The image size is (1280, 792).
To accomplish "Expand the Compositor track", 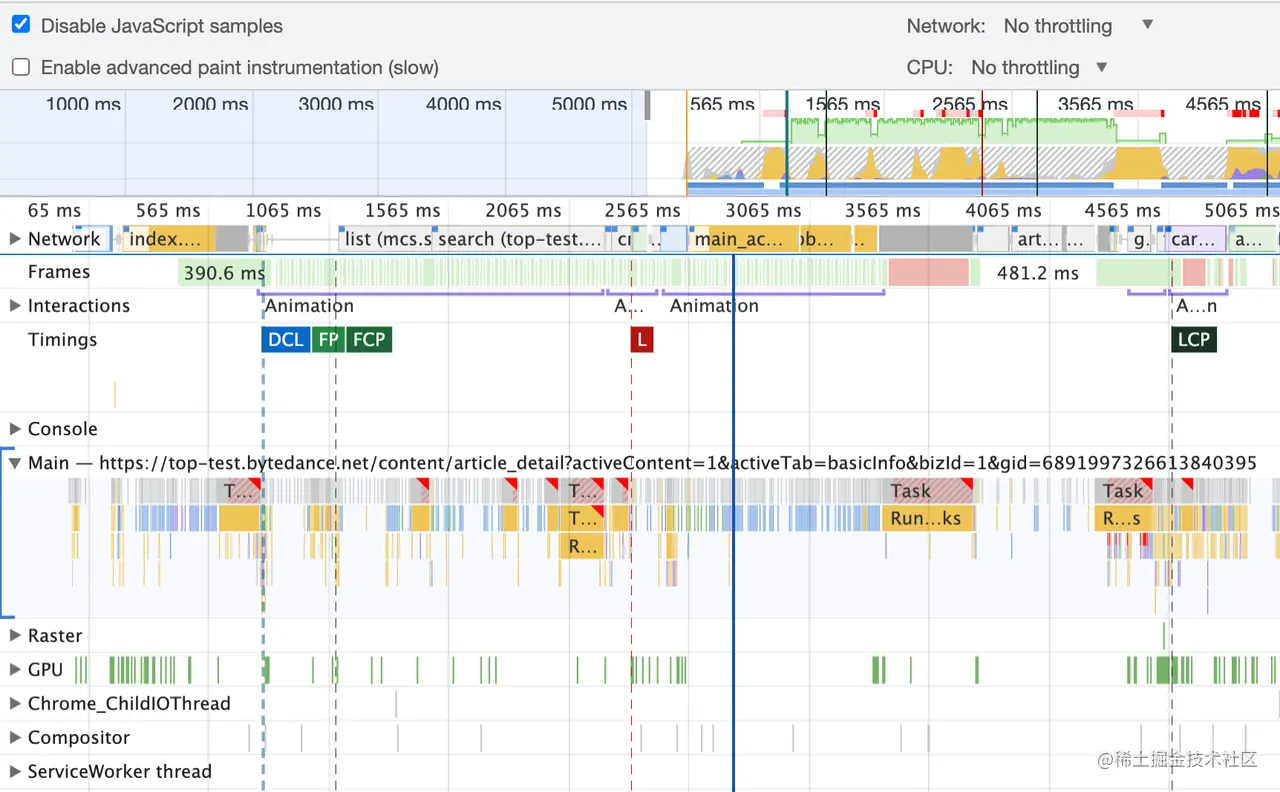I will (15, 738).
